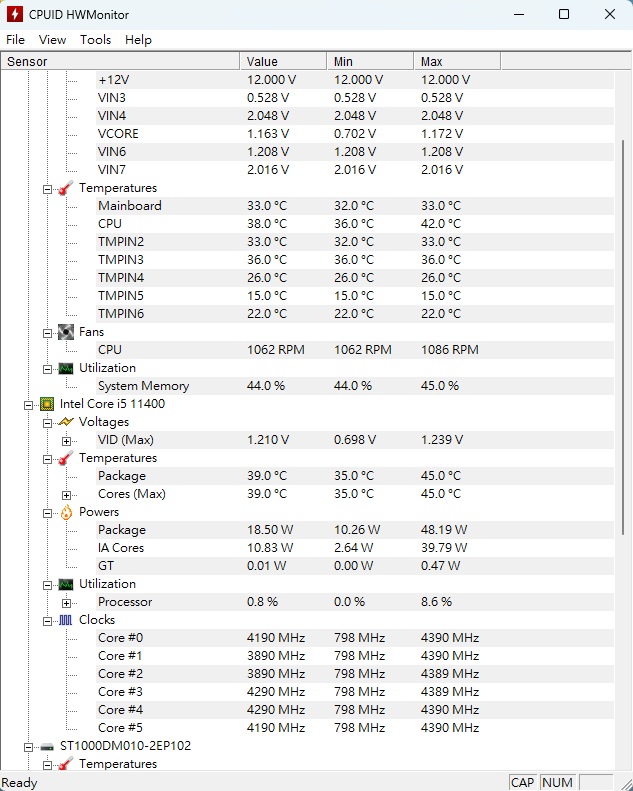
Task: Click the Clocks waveform icon
Action: [x=66, y=620]
